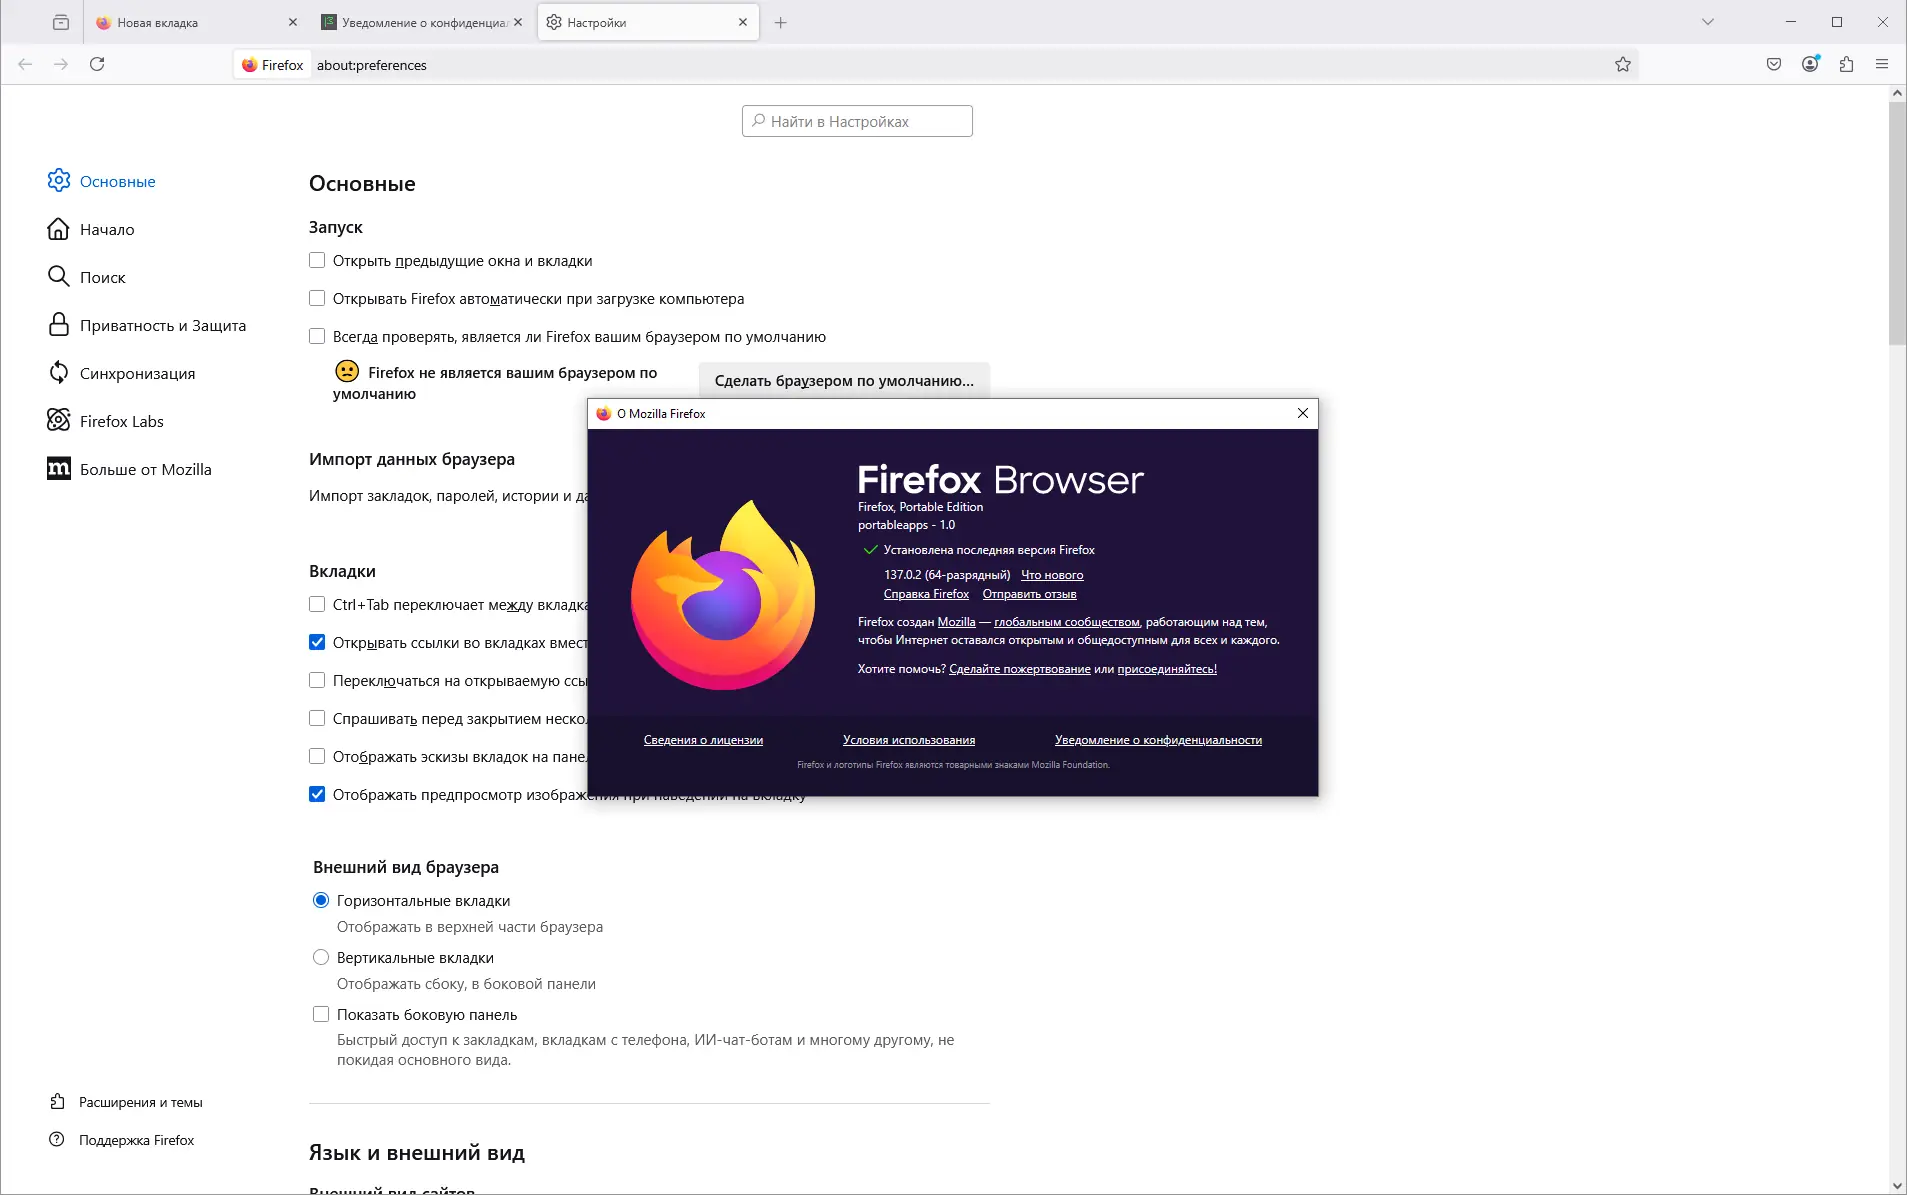Enable Всегда проверять браузер по умолчанию checkbox
Image resolution: width=1907 pixels, height=1195 pixels.
[x=317, y=336]
